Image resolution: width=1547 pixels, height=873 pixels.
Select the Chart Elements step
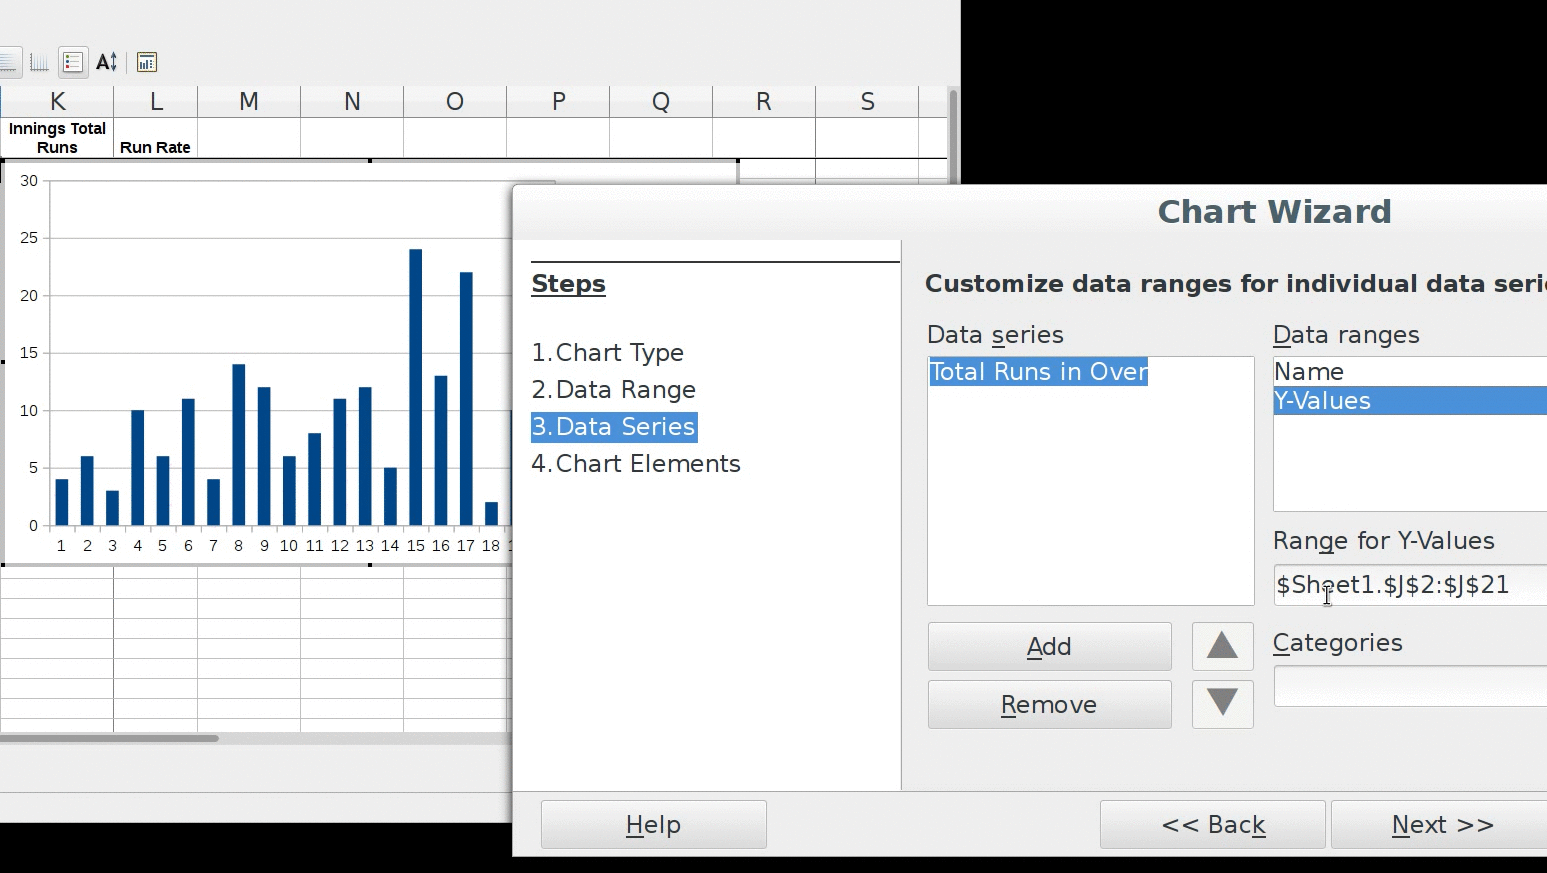pyautogui.click(x=636, y=464)
